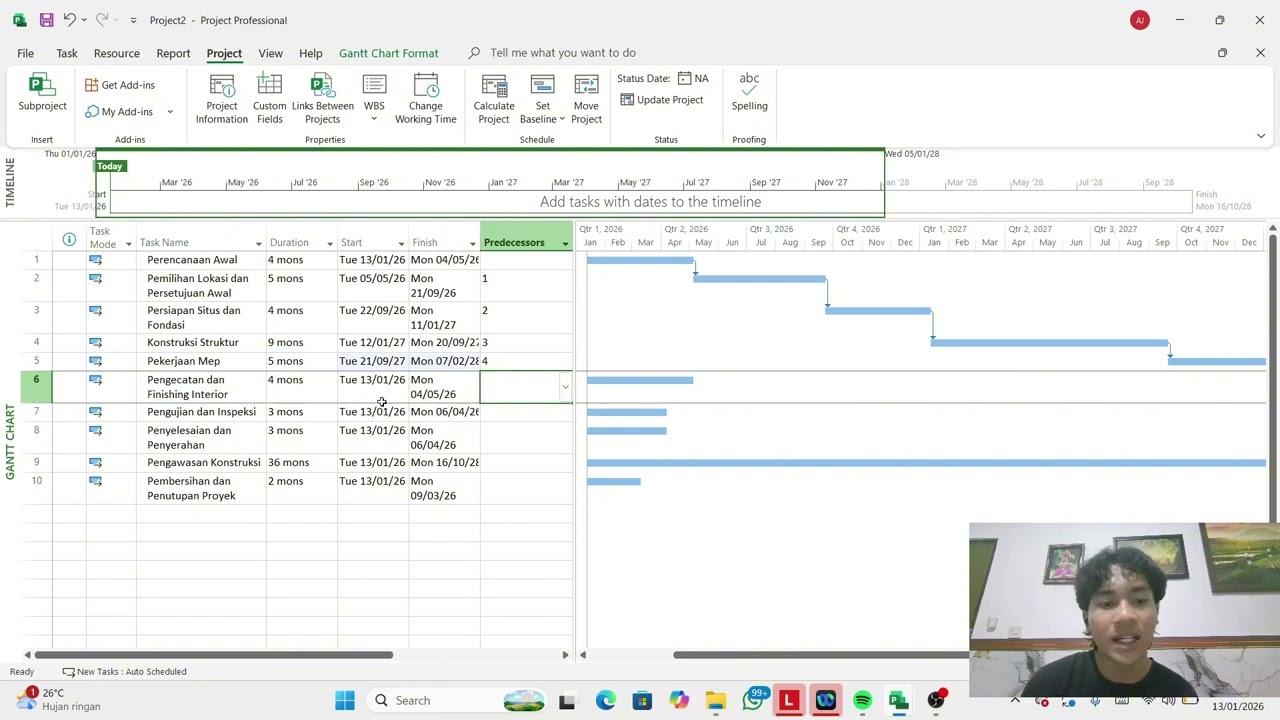Open Predecessors column filter dropdown
1280x720 pixels.
[x=565, y=244]
